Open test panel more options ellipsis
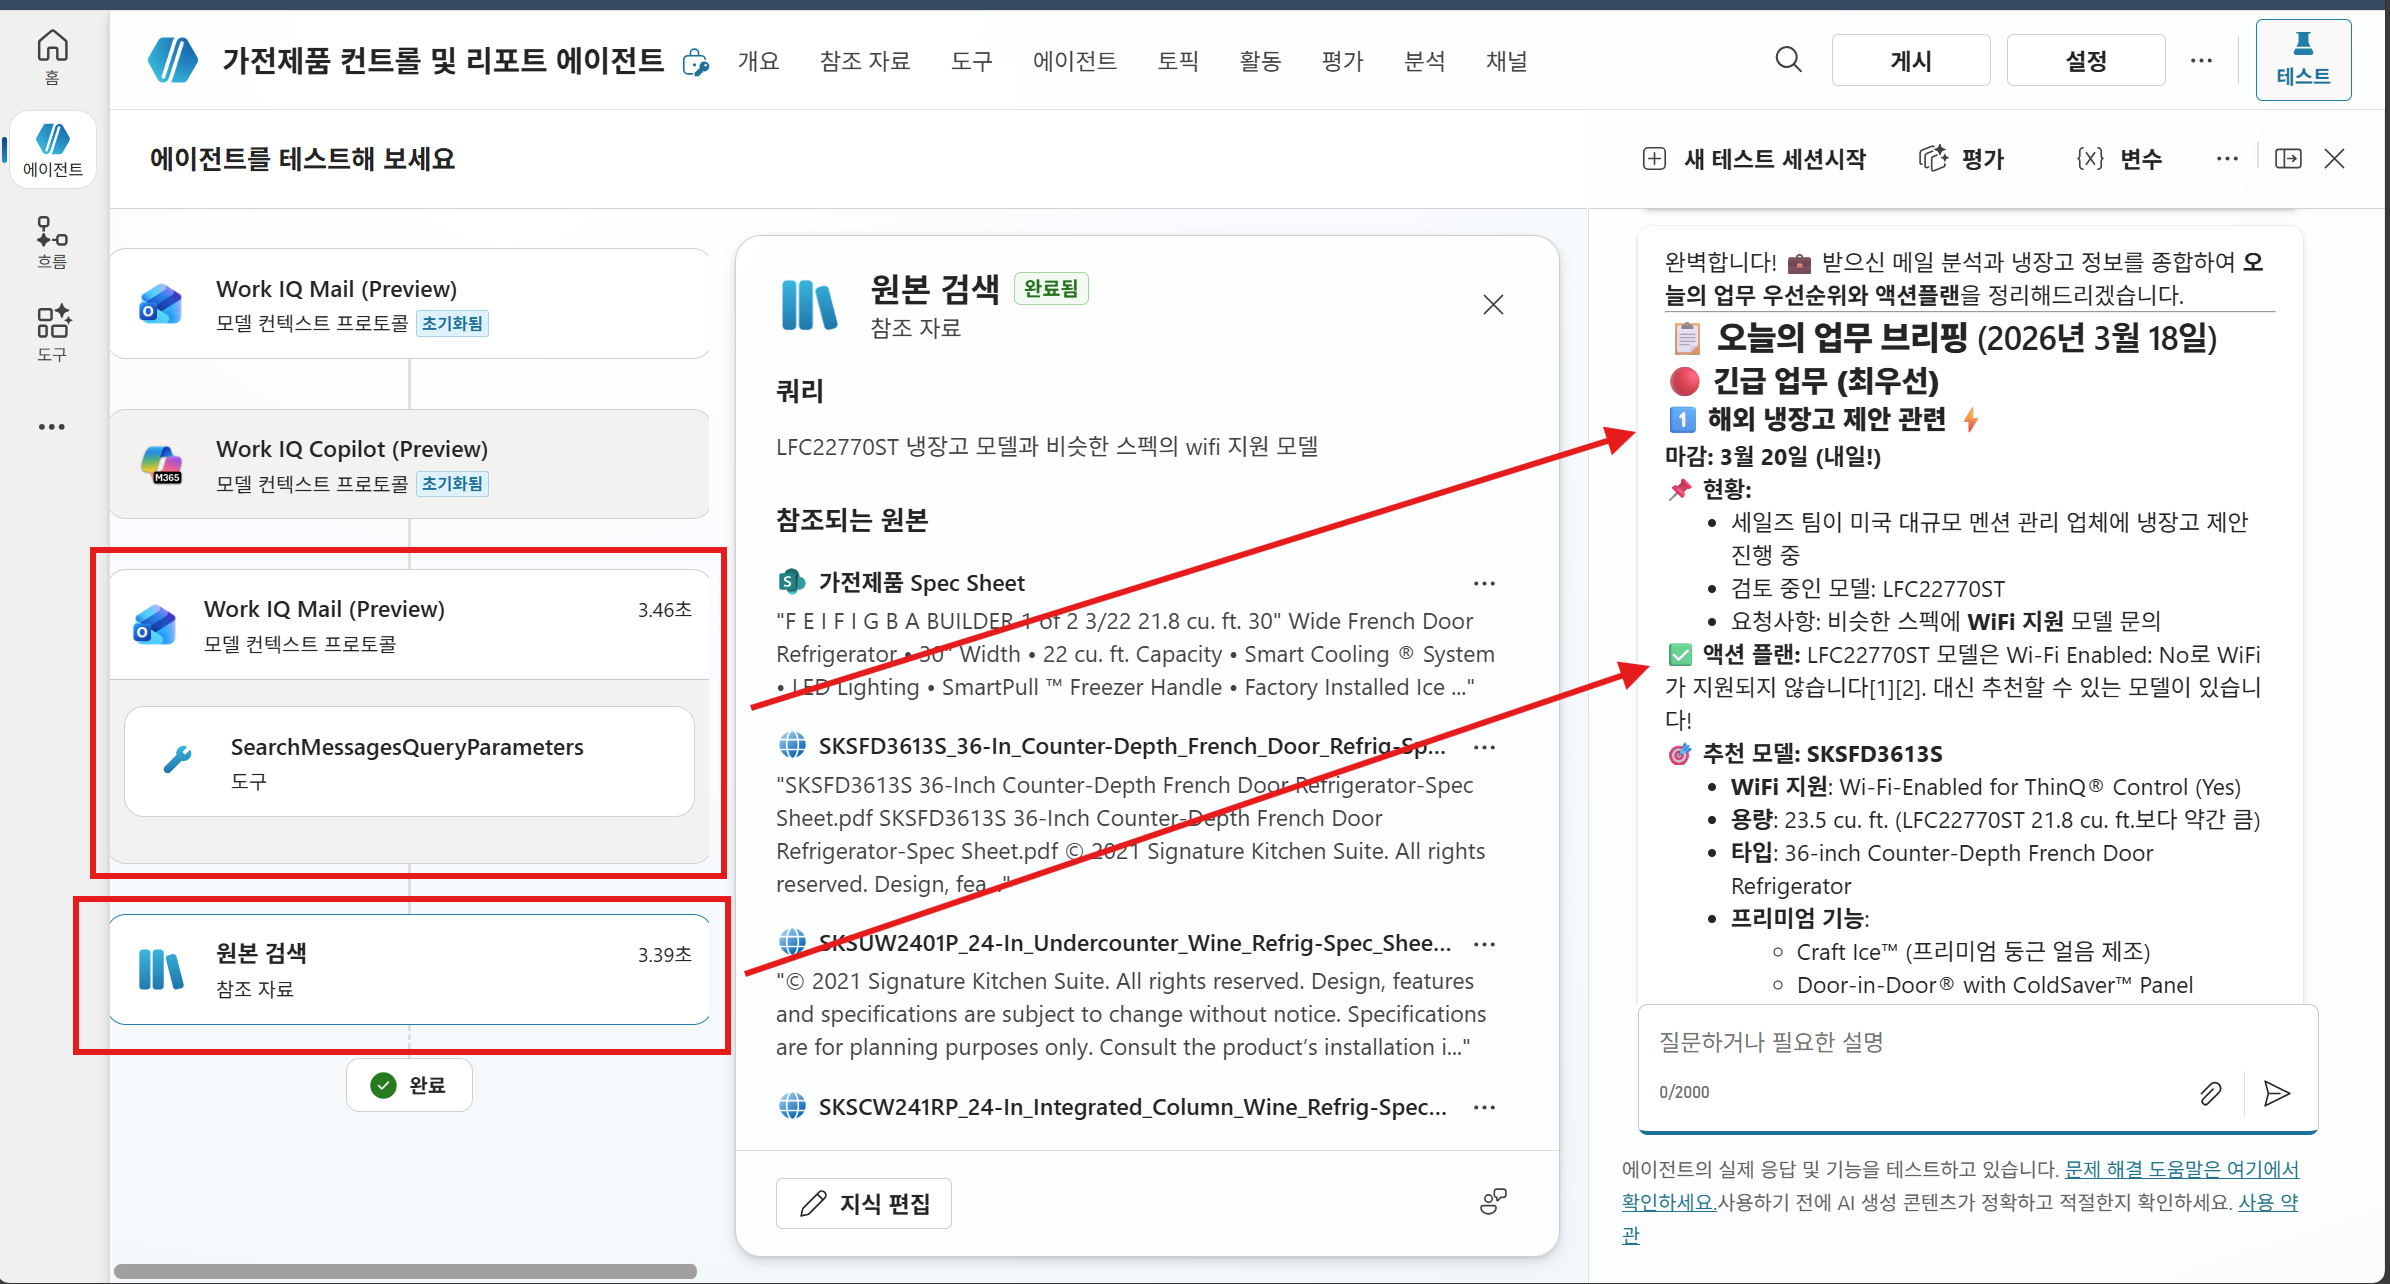 tap(2227, 159)
